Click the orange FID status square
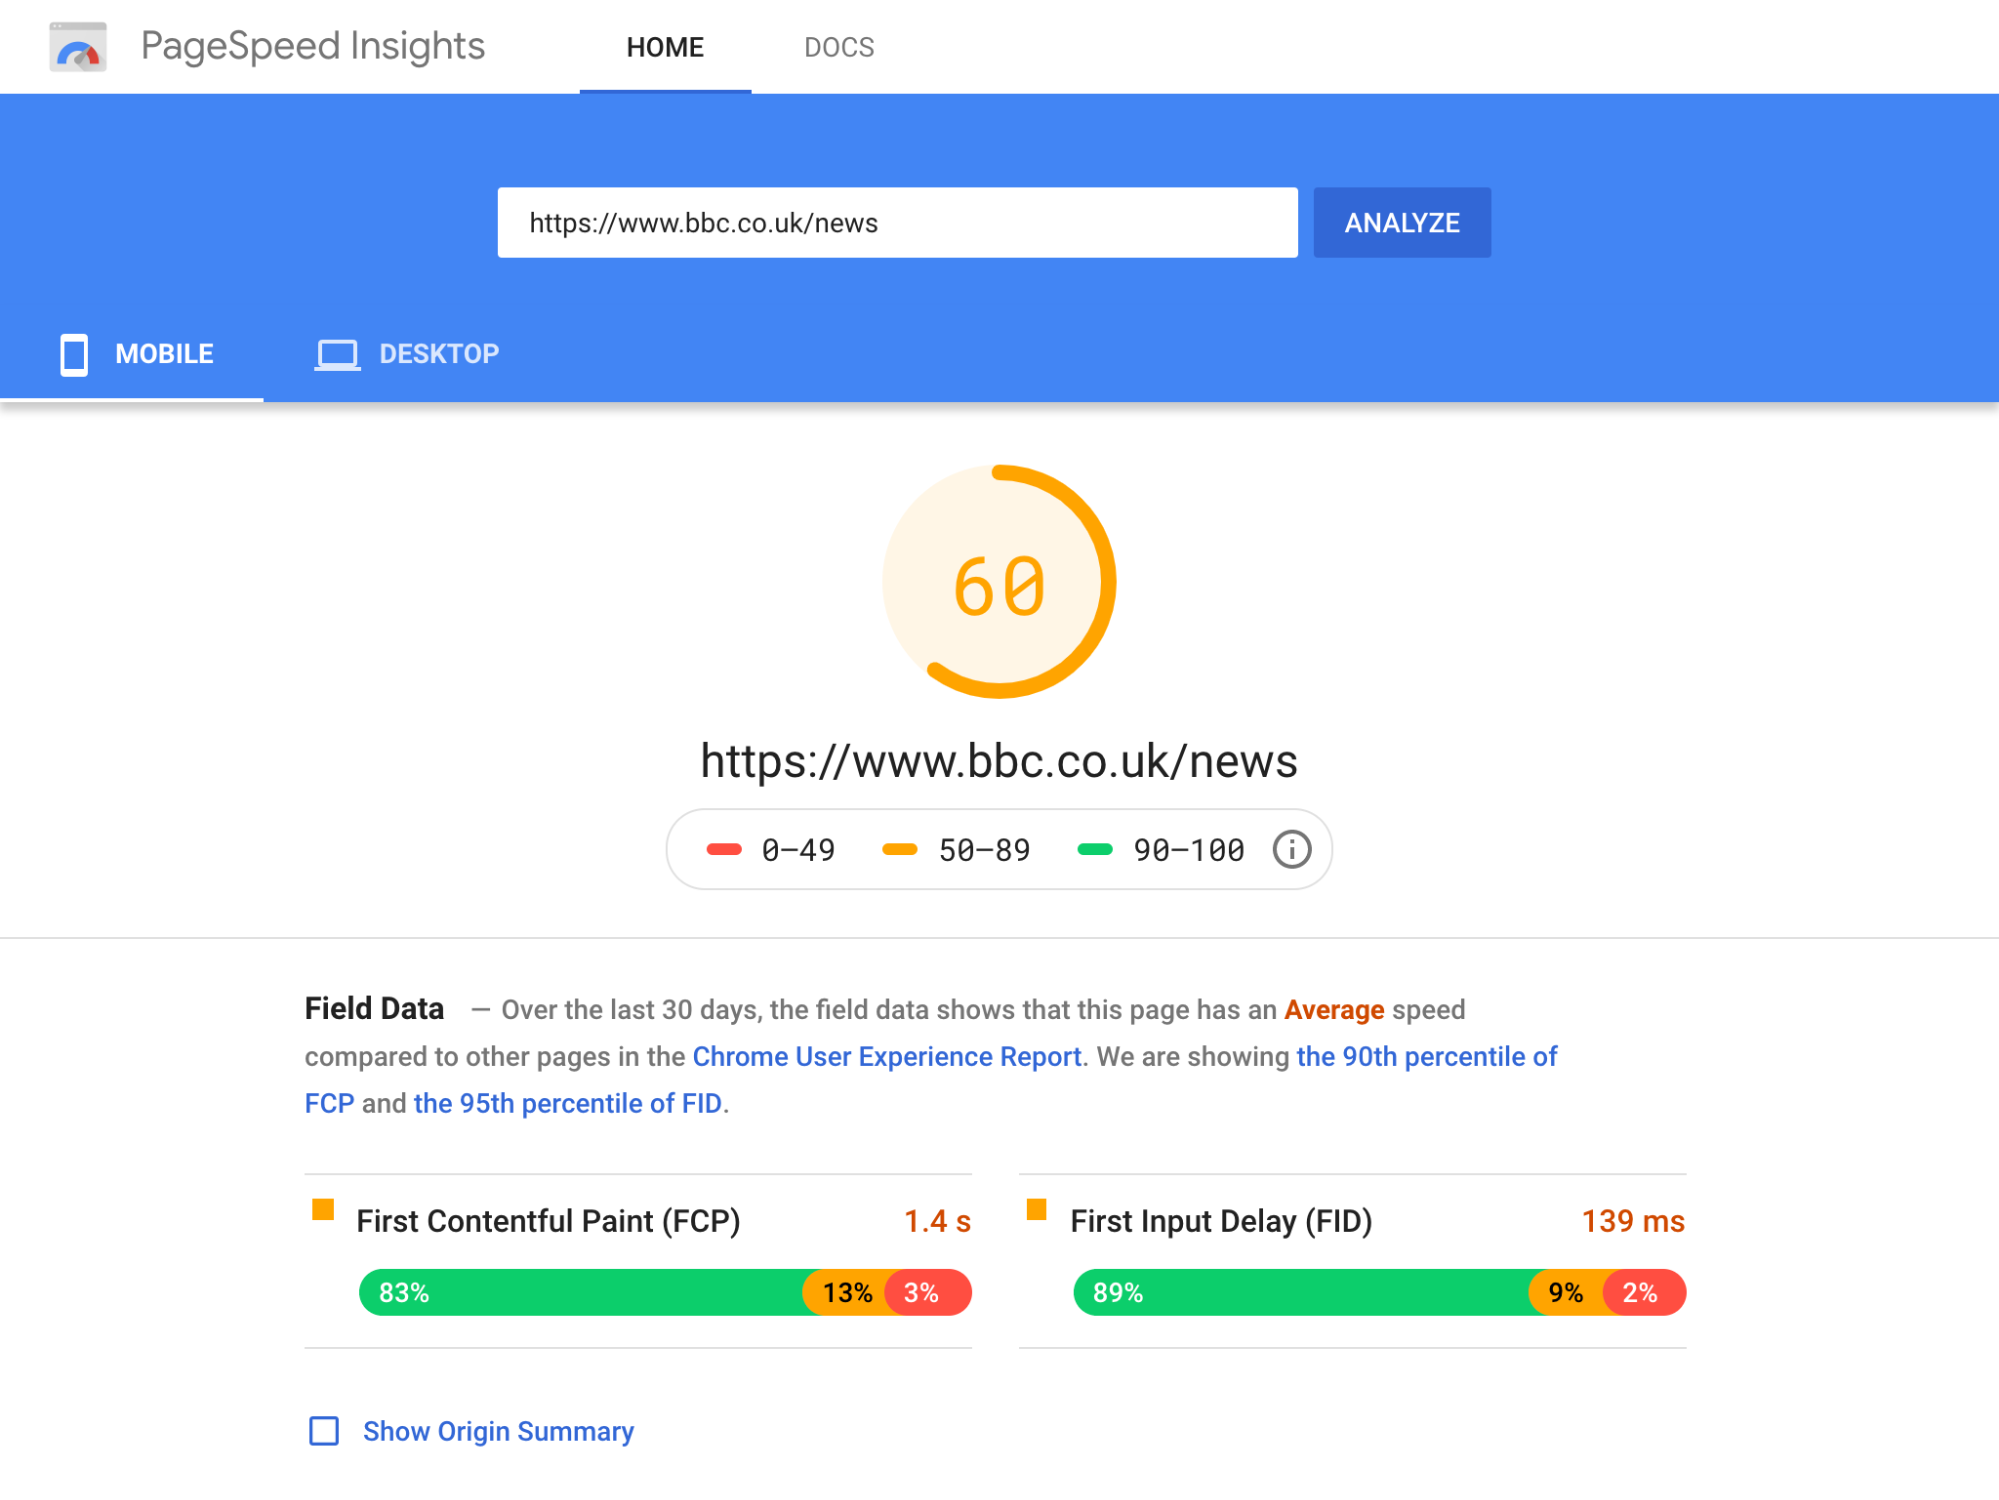Screen dimensions: 1999x1500 pos(1037,1209)
